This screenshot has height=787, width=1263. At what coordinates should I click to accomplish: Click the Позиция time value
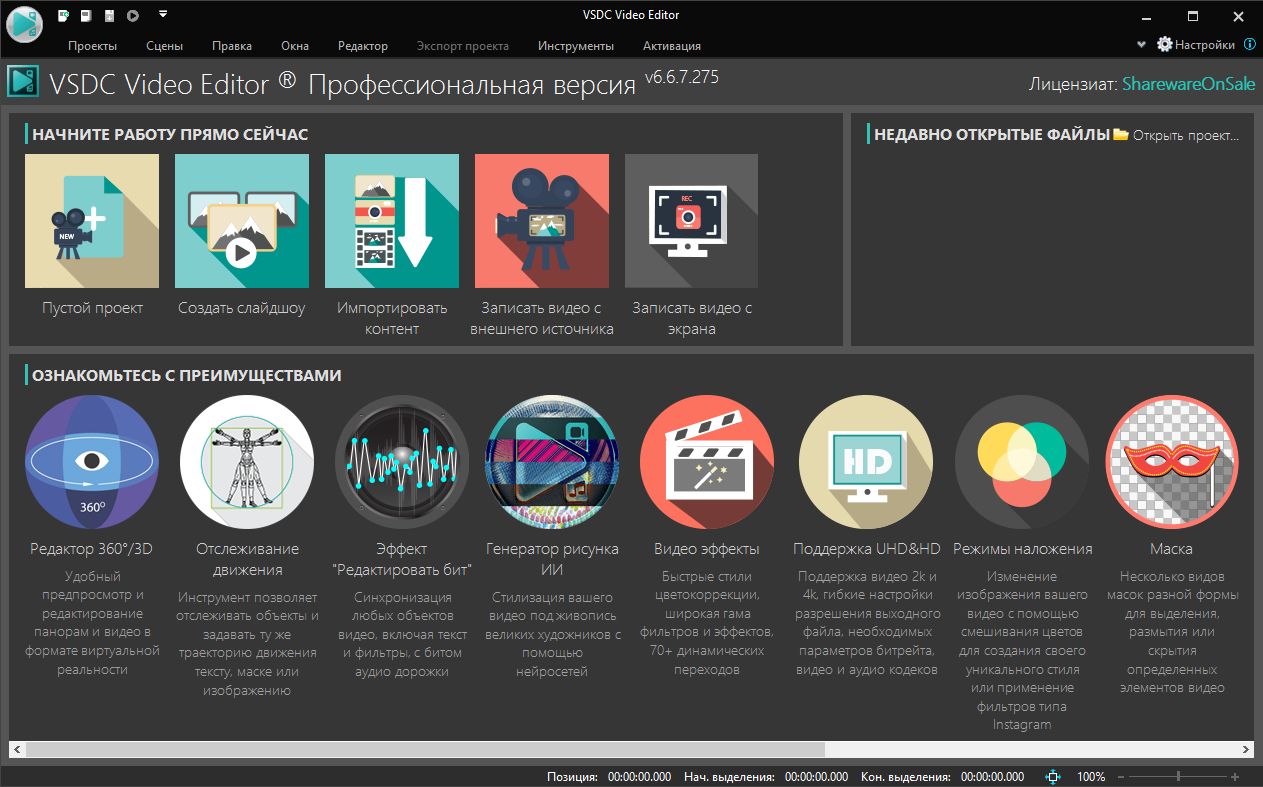tap(640, 777)
